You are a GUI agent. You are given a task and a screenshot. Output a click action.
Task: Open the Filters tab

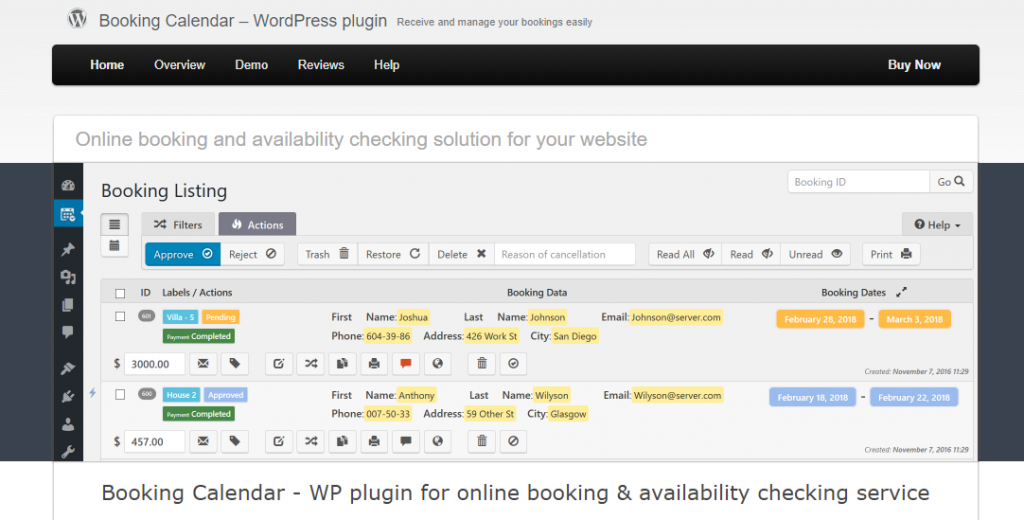point(178,224)
